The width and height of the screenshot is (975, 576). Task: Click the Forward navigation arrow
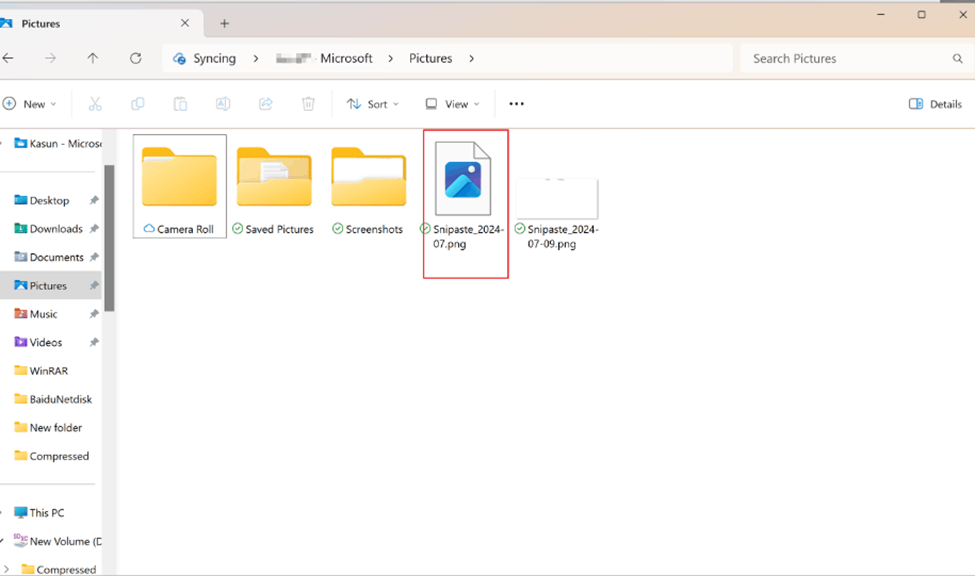(50, 58)
